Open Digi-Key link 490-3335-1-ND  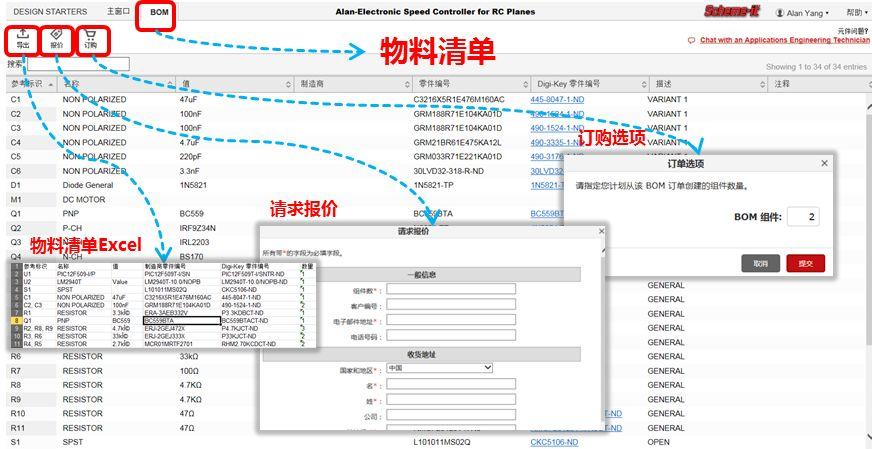pos(557,142)
